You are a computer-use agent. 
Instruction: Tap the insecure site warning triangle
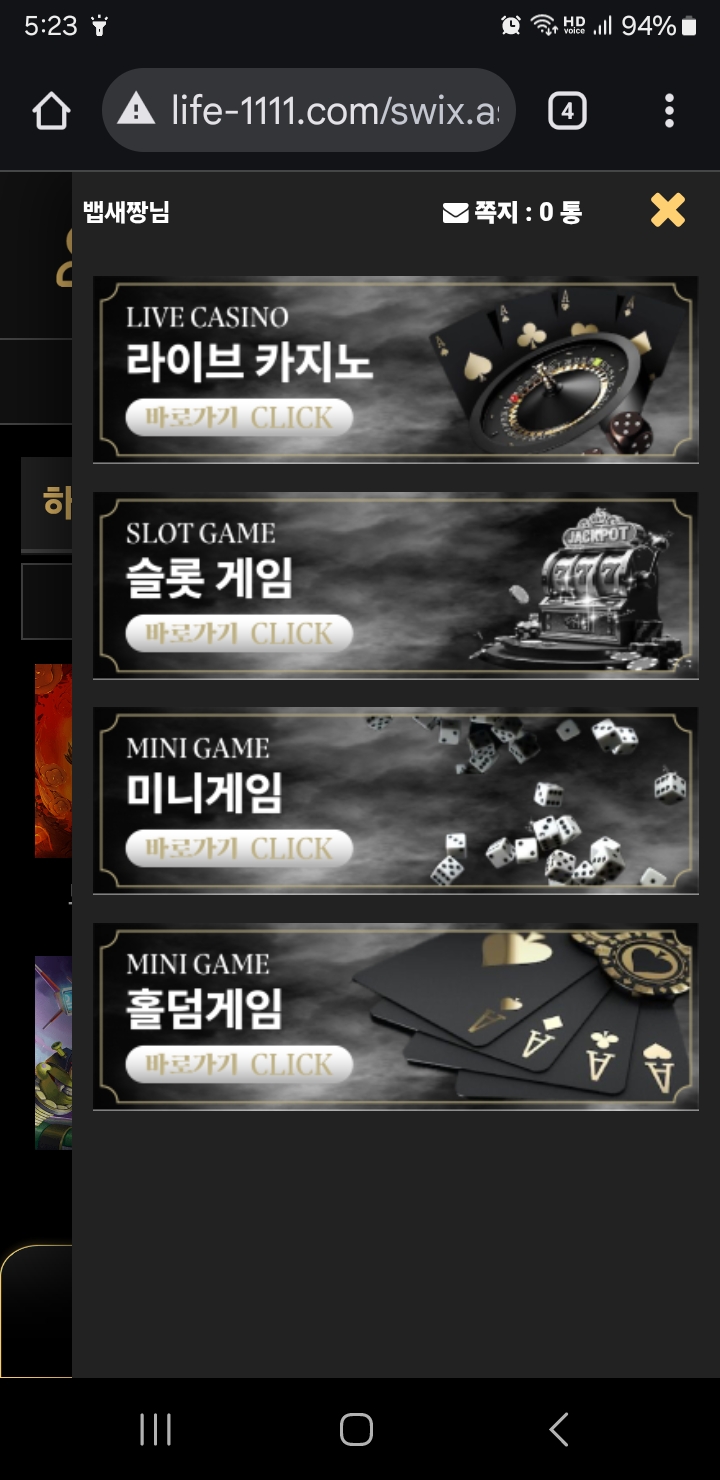(x=136, y=110)
